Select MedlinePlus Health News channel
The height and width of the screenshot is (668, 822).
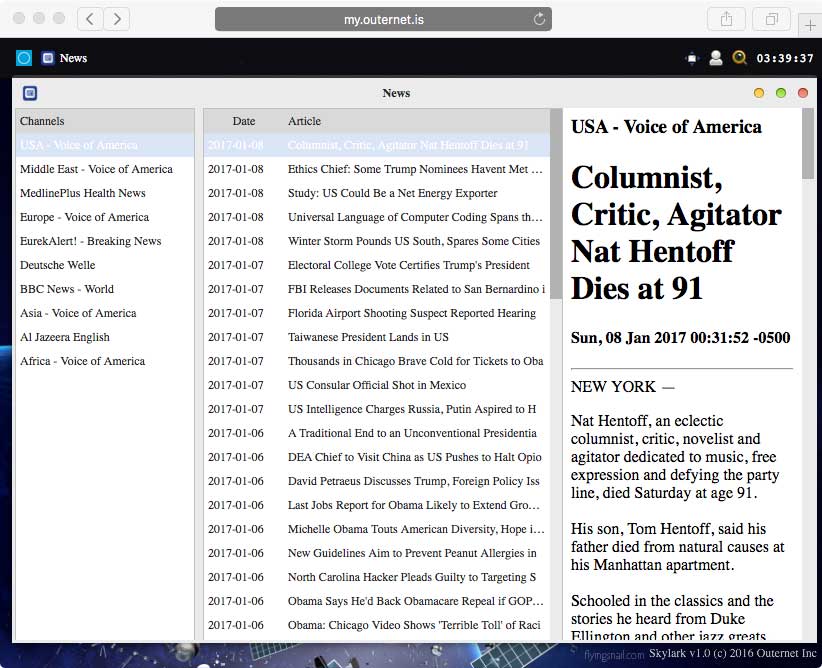point(105,193)
